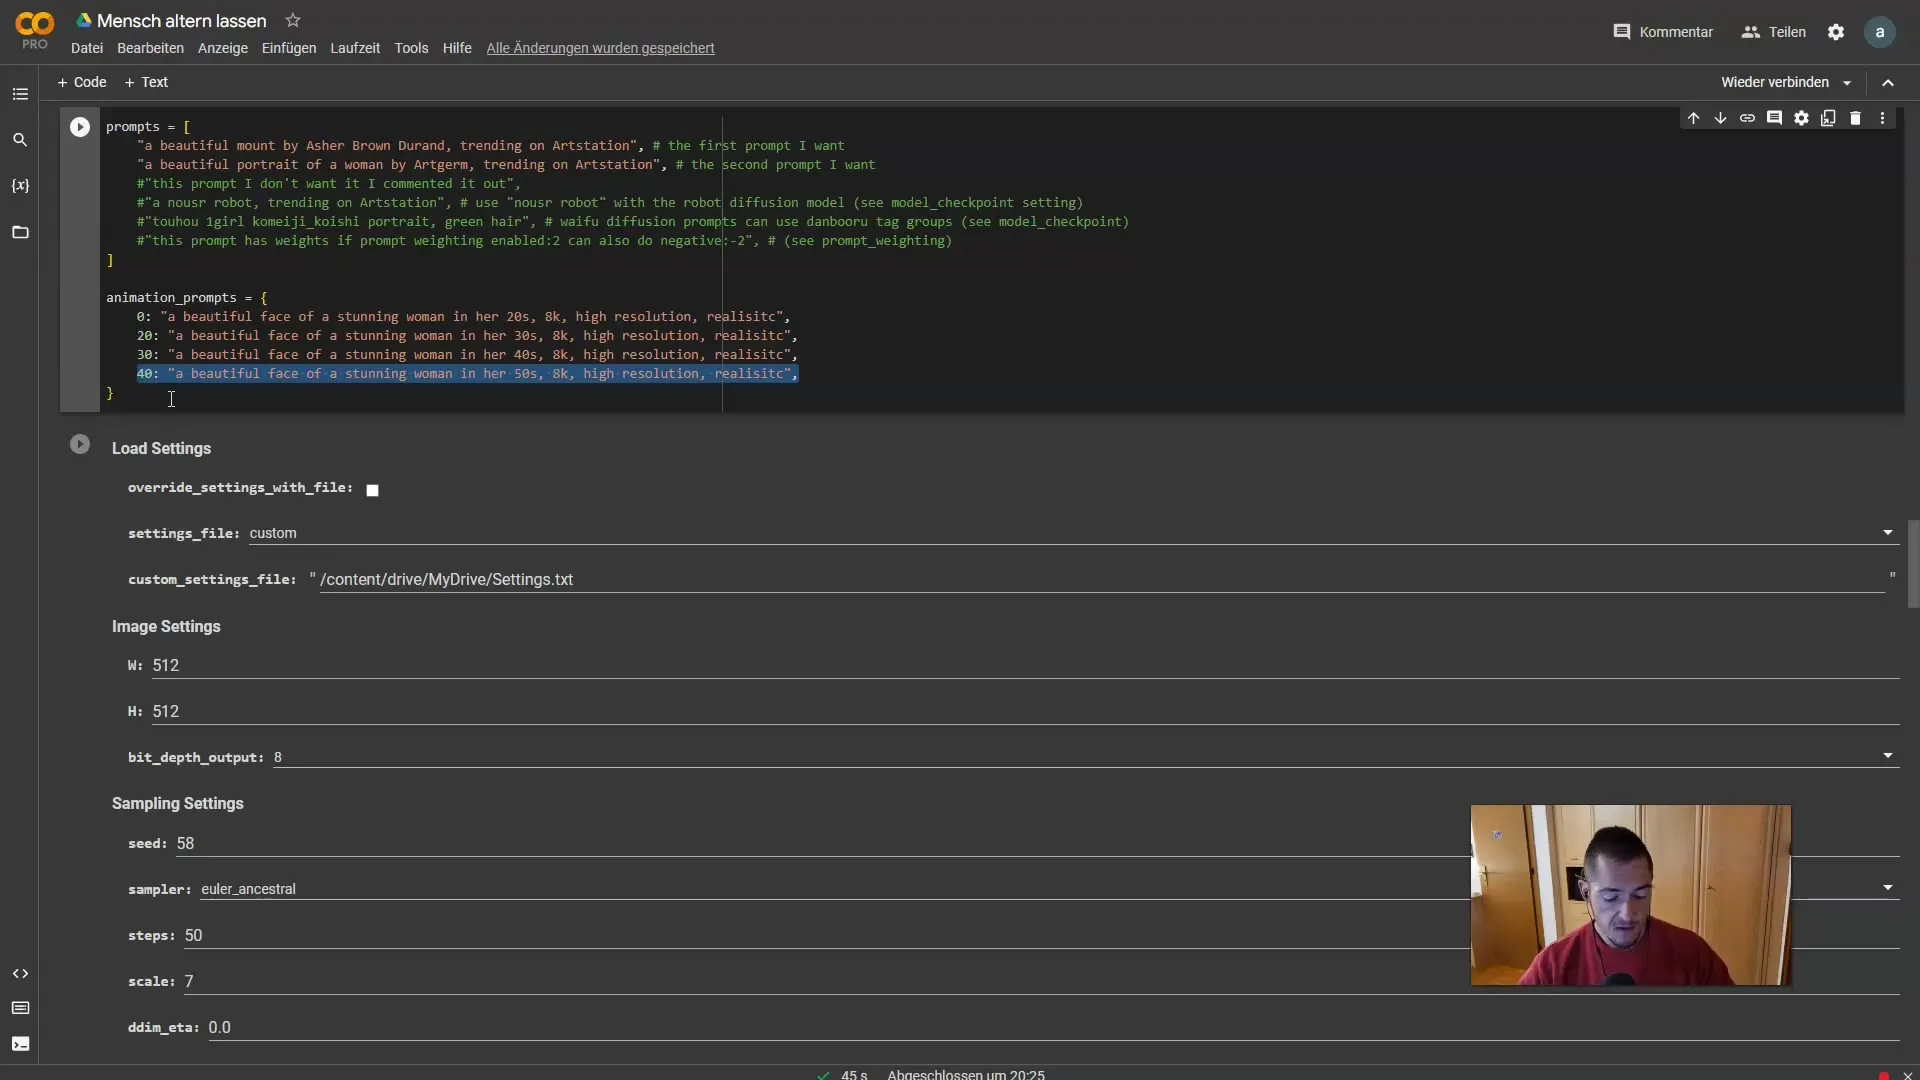Collapse the header with chevron up
This screenshot has width=1920, height=1080.
click(x=1888, y=83)
